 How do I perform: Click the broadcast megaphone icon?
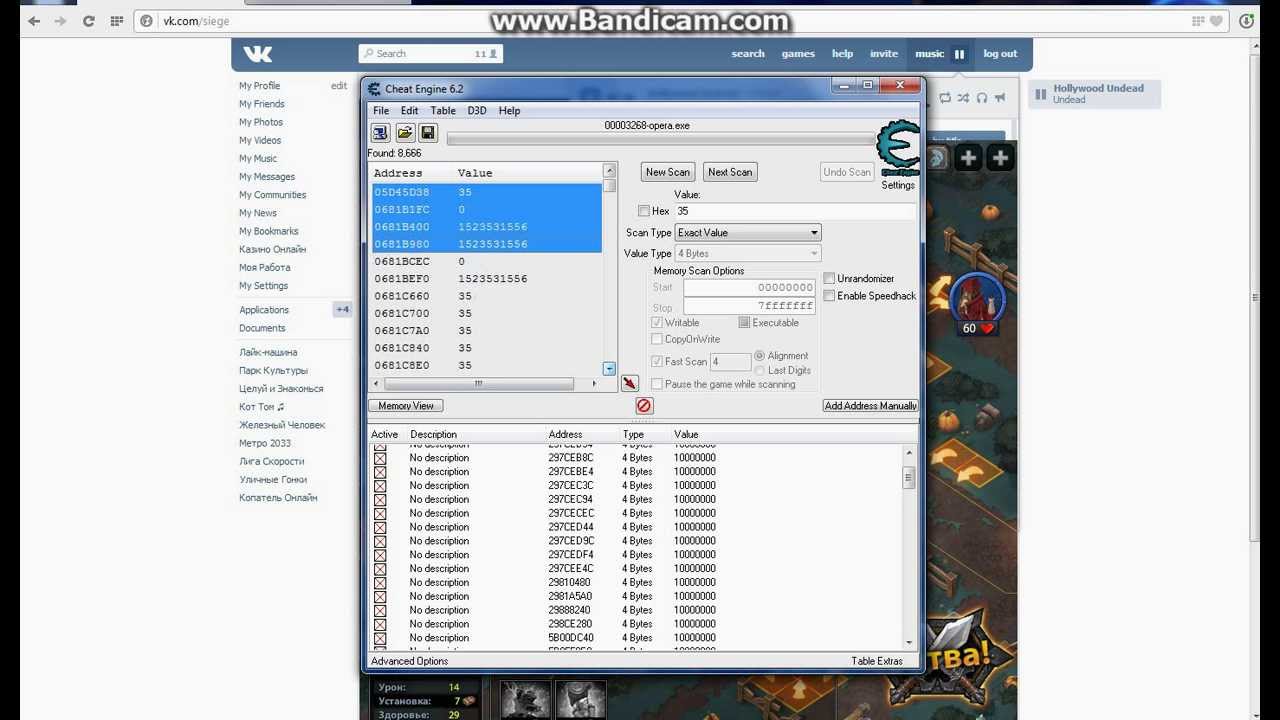tap(1000, 97)
